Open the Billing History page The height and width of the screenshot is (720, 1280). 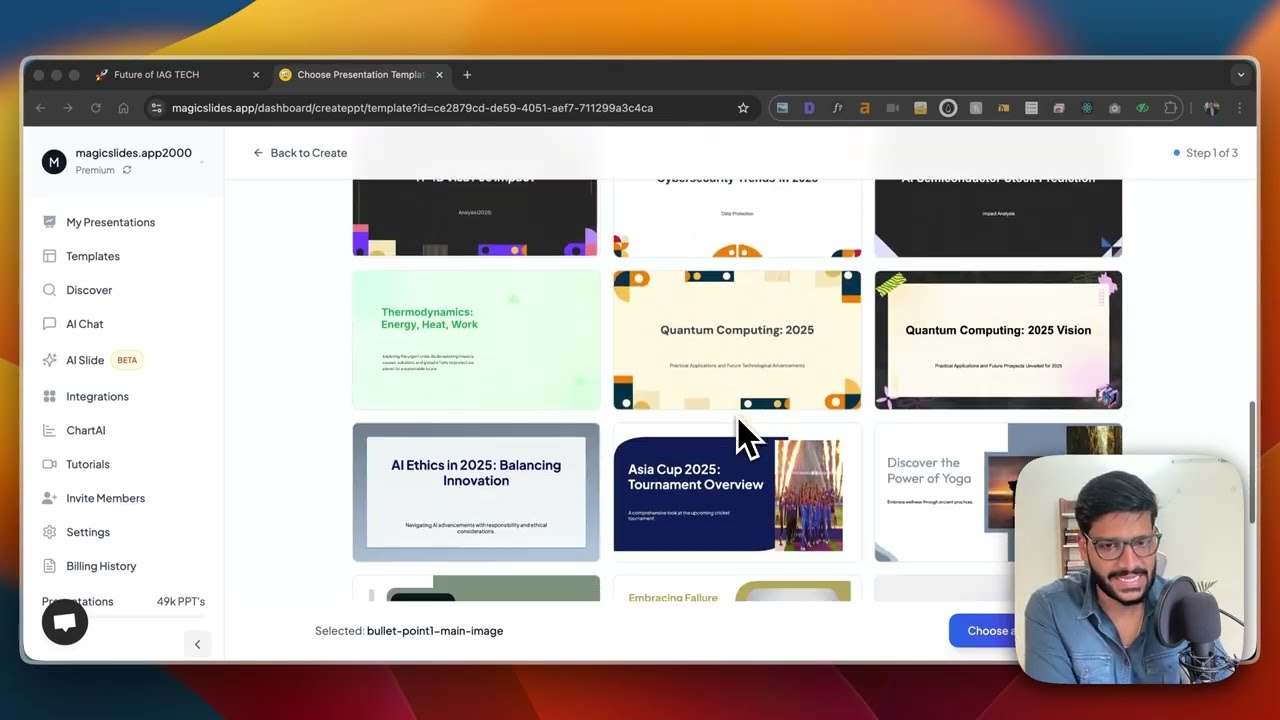89,566
